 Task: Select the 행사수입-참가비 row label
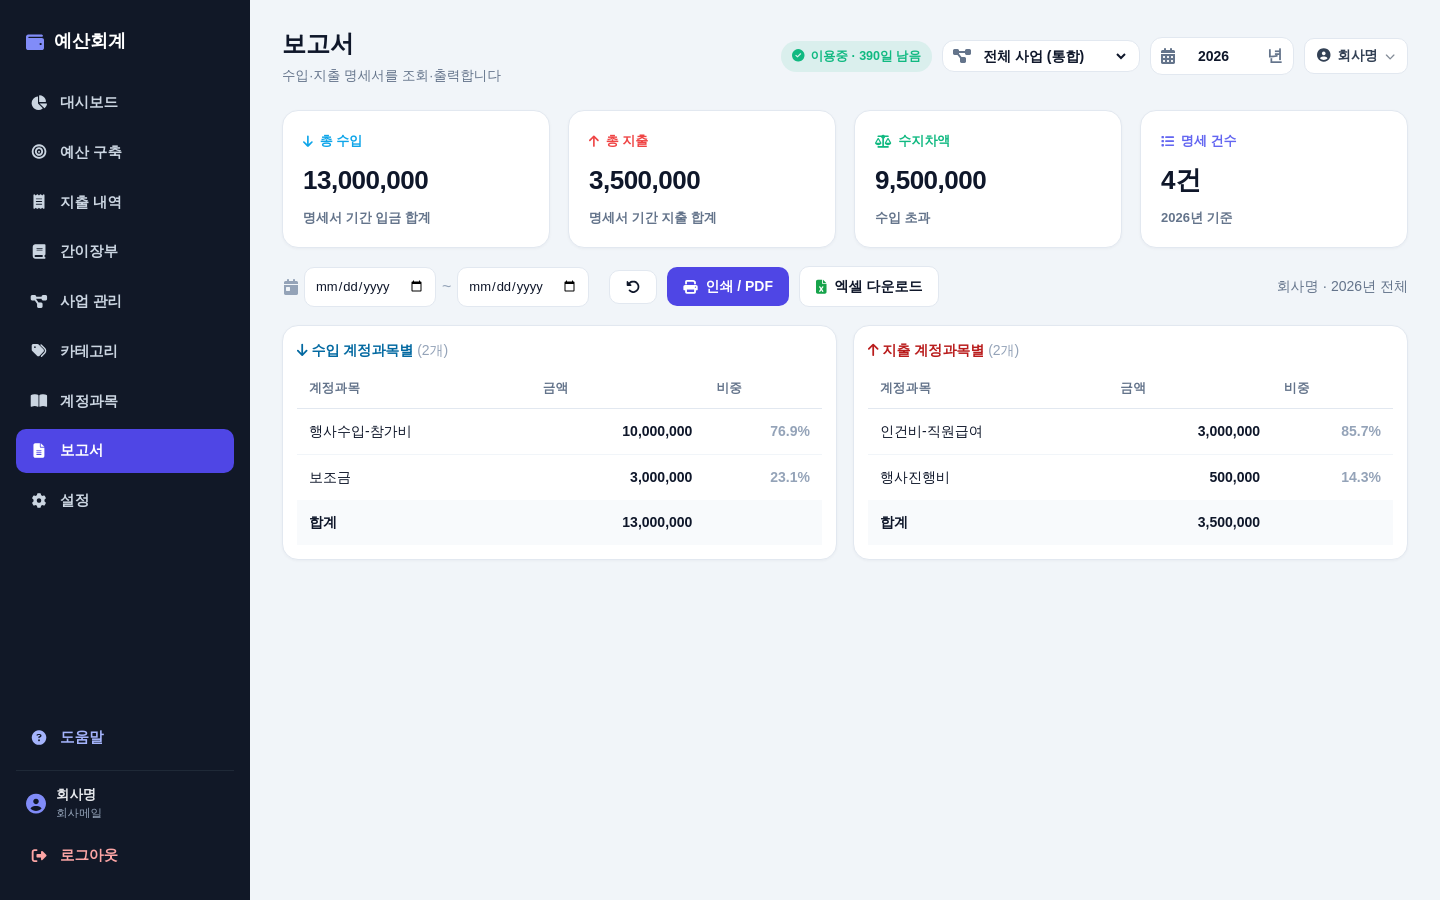pyautogui.click(x=360, y=432)
